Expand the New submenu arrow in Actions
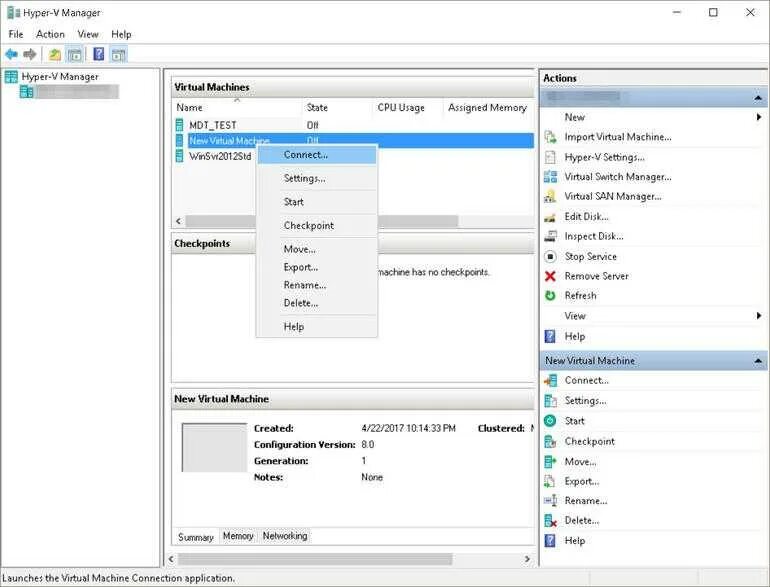 [x=759, y=117]
